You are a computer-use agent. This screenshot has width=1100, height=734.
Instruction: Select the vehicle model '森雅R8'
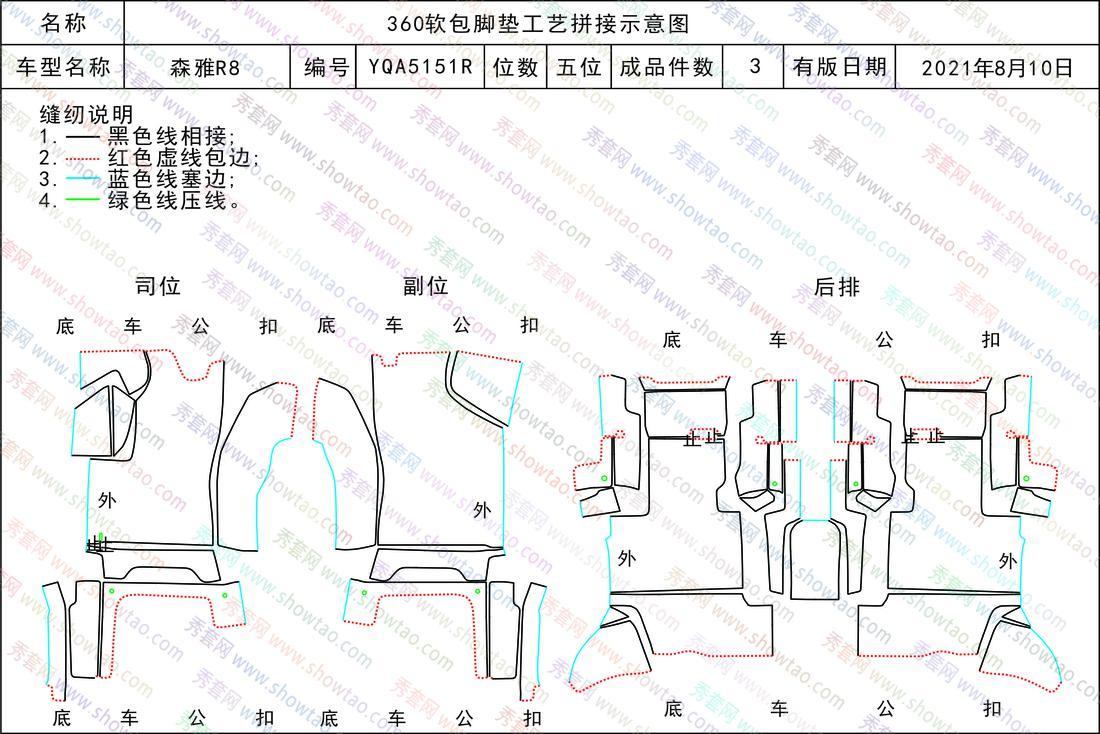[x=205, y=67]
